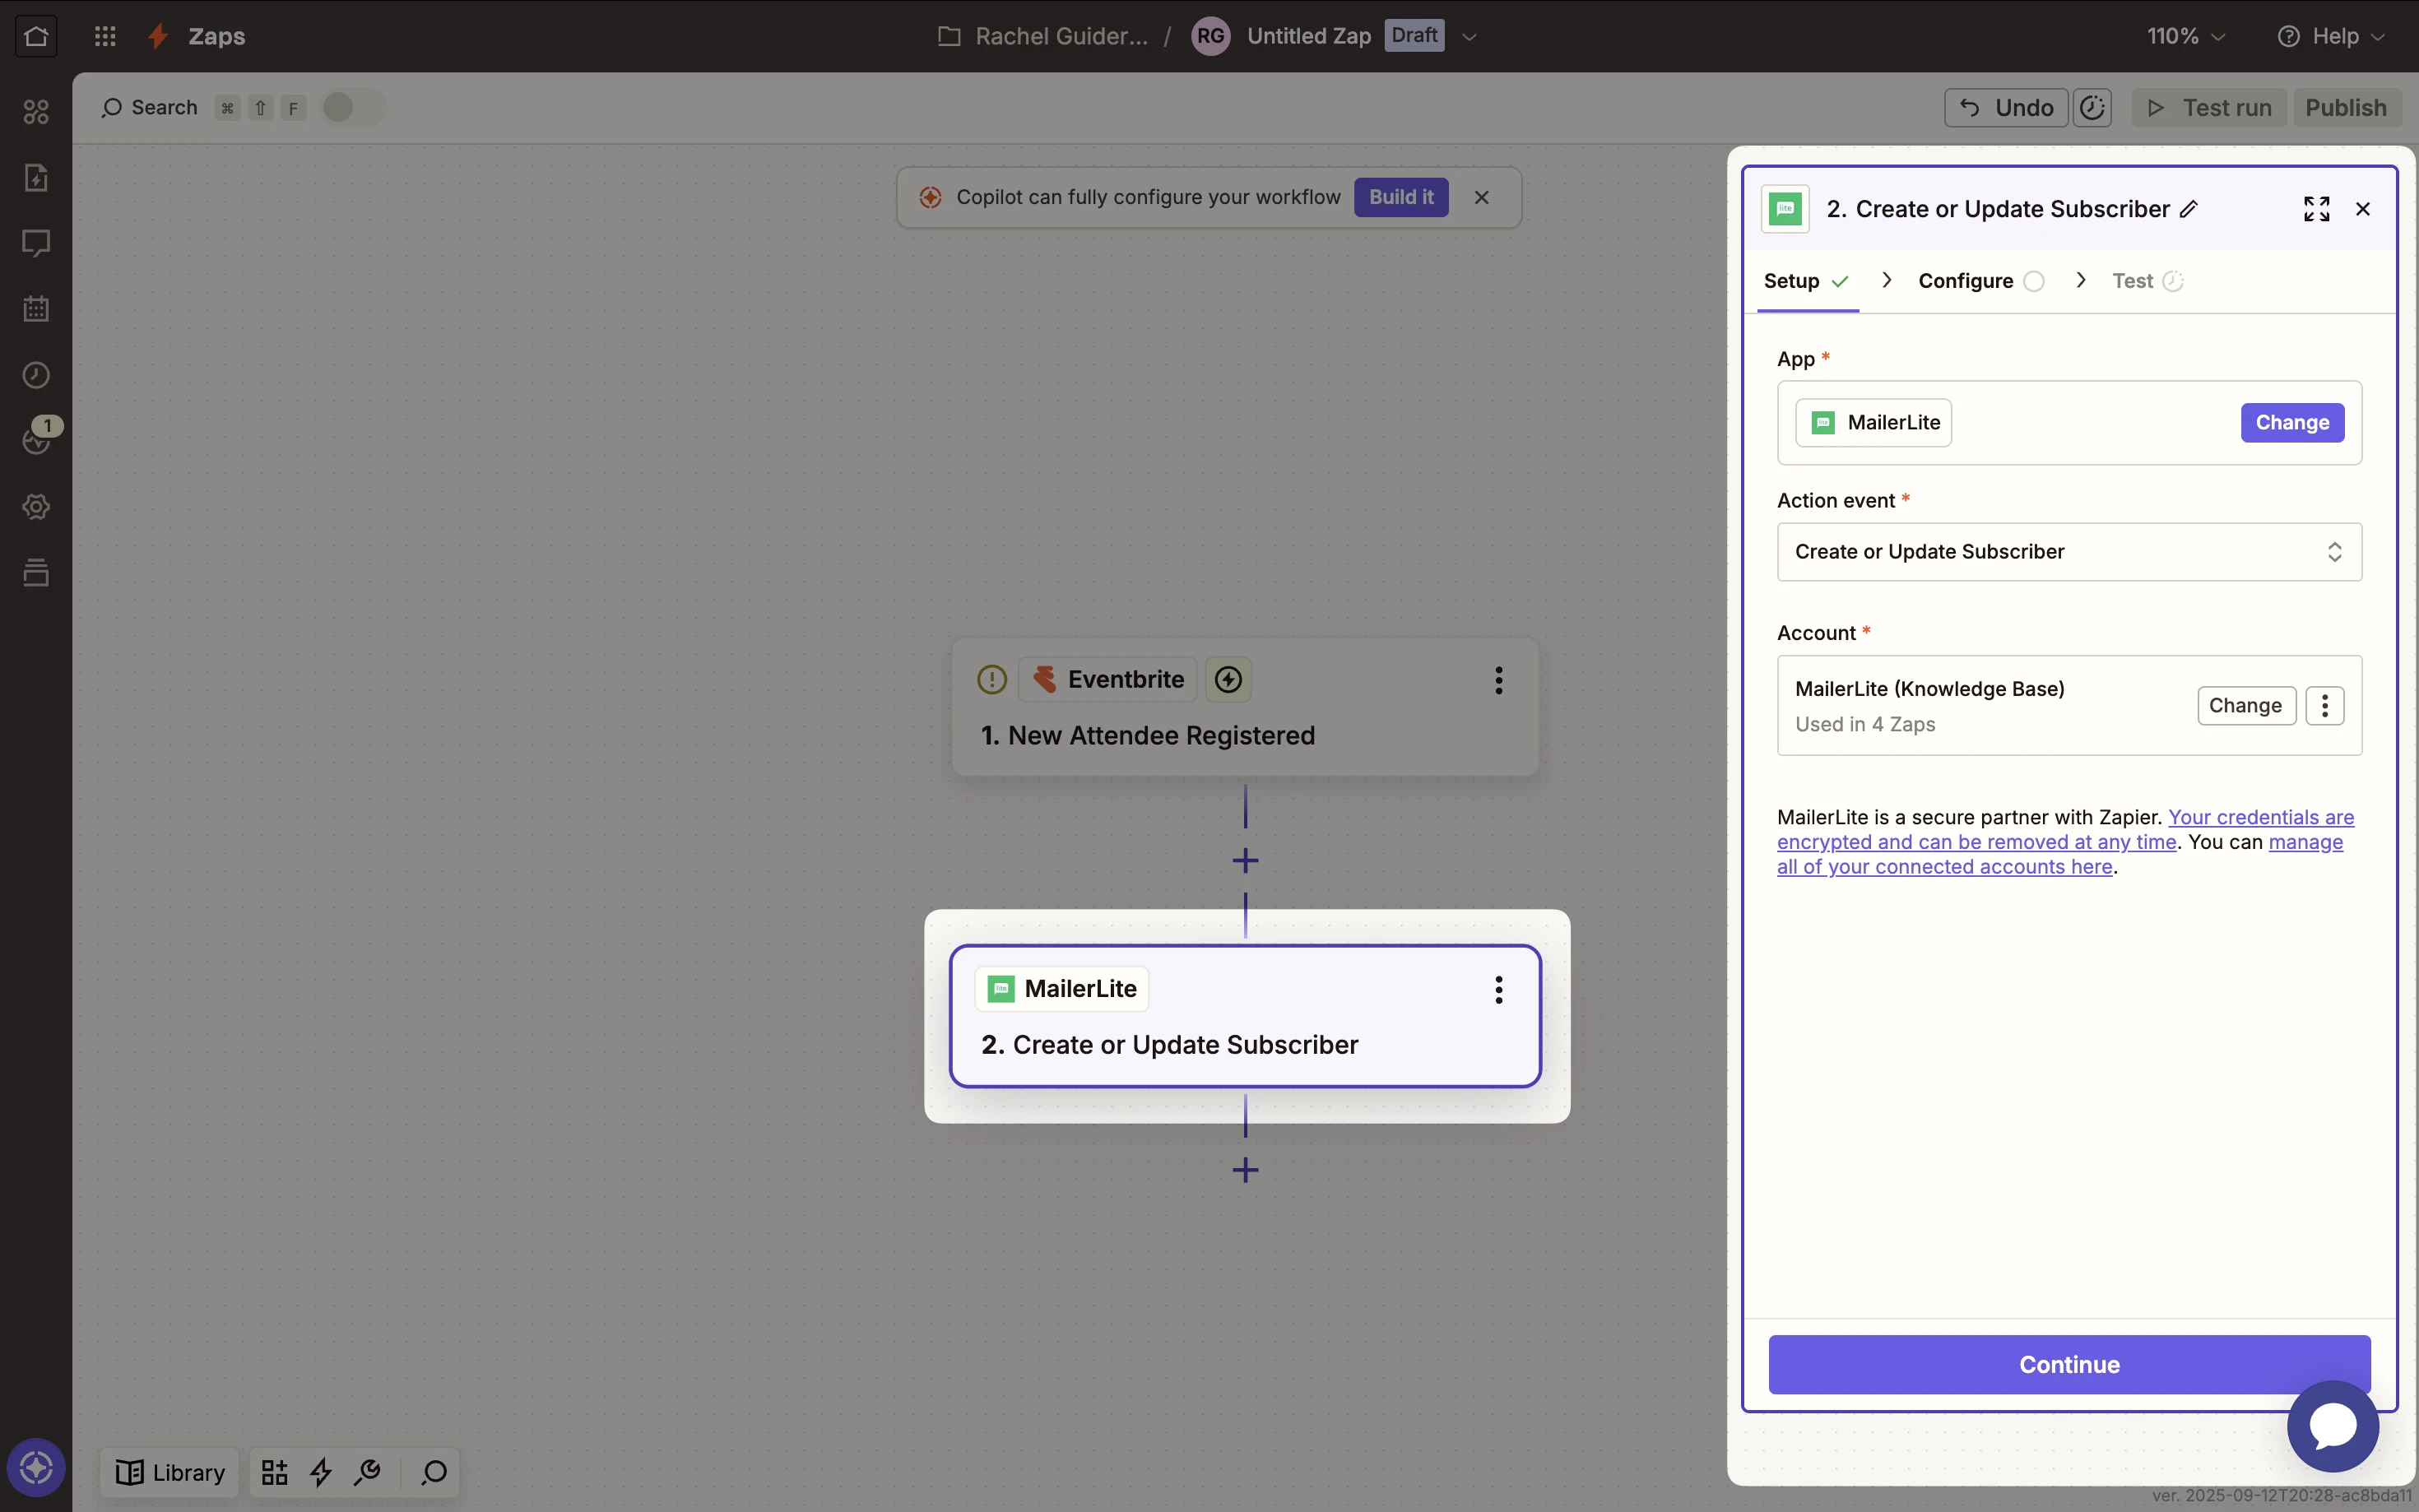Open the Action event dropdown
2419x1512 pixels.
coord(2069,552)
